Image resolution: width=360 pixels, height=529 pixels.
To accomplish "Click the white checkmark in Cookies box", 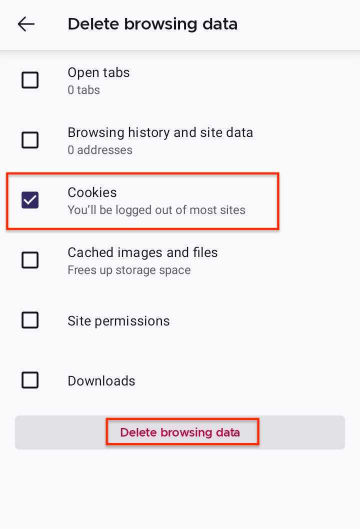I will click(x=30, y=200).
